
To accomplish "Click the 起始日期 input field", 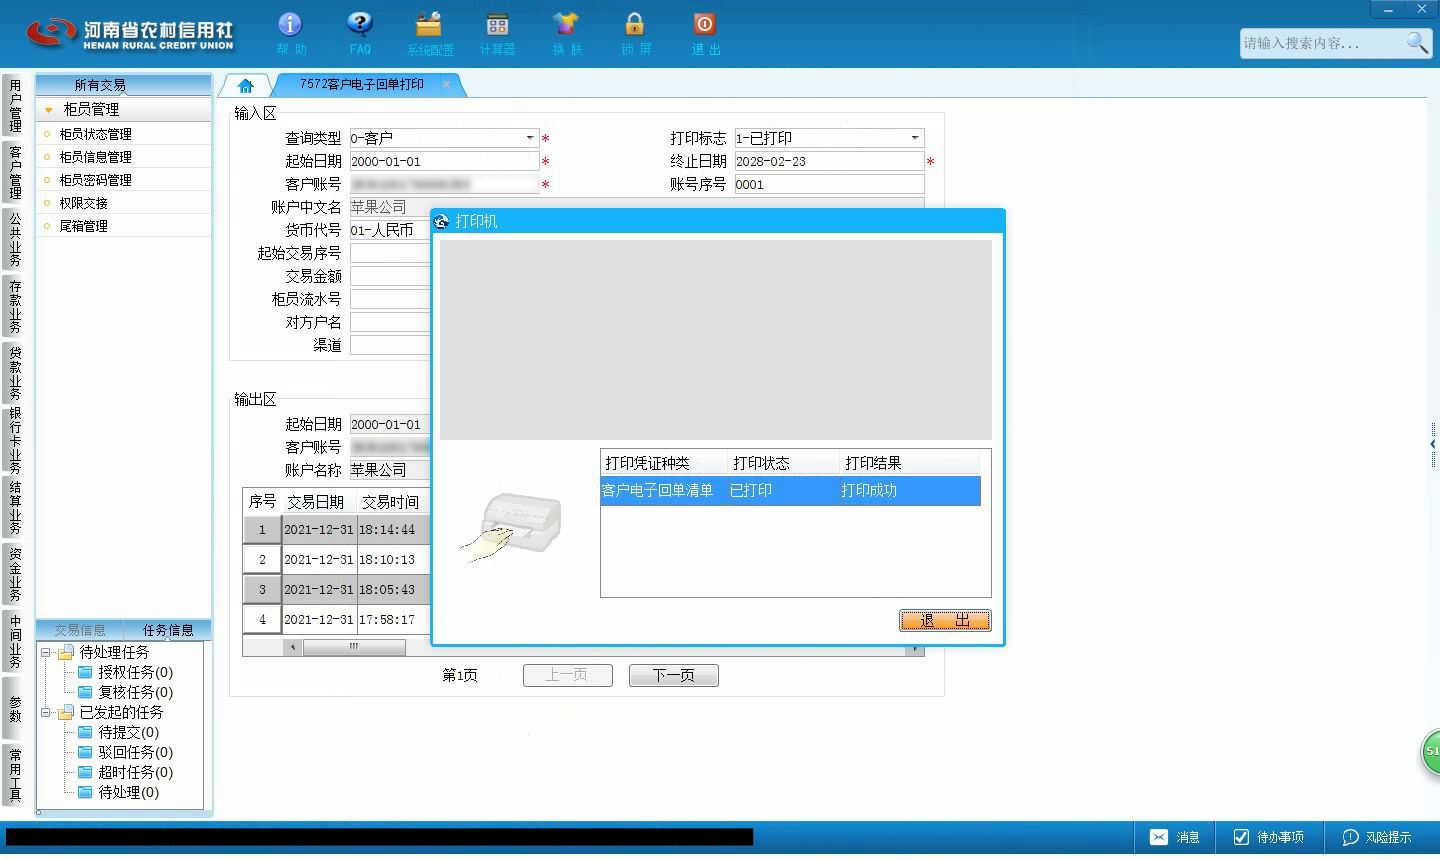I will [x=444, y=161].
